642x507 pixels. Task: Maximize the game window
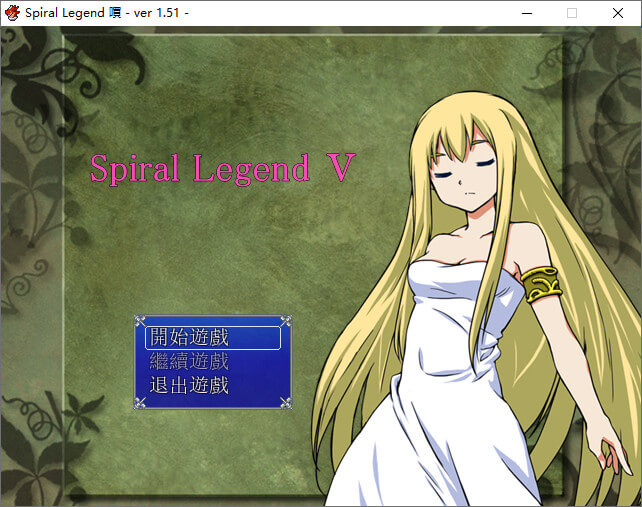(572, 13)
